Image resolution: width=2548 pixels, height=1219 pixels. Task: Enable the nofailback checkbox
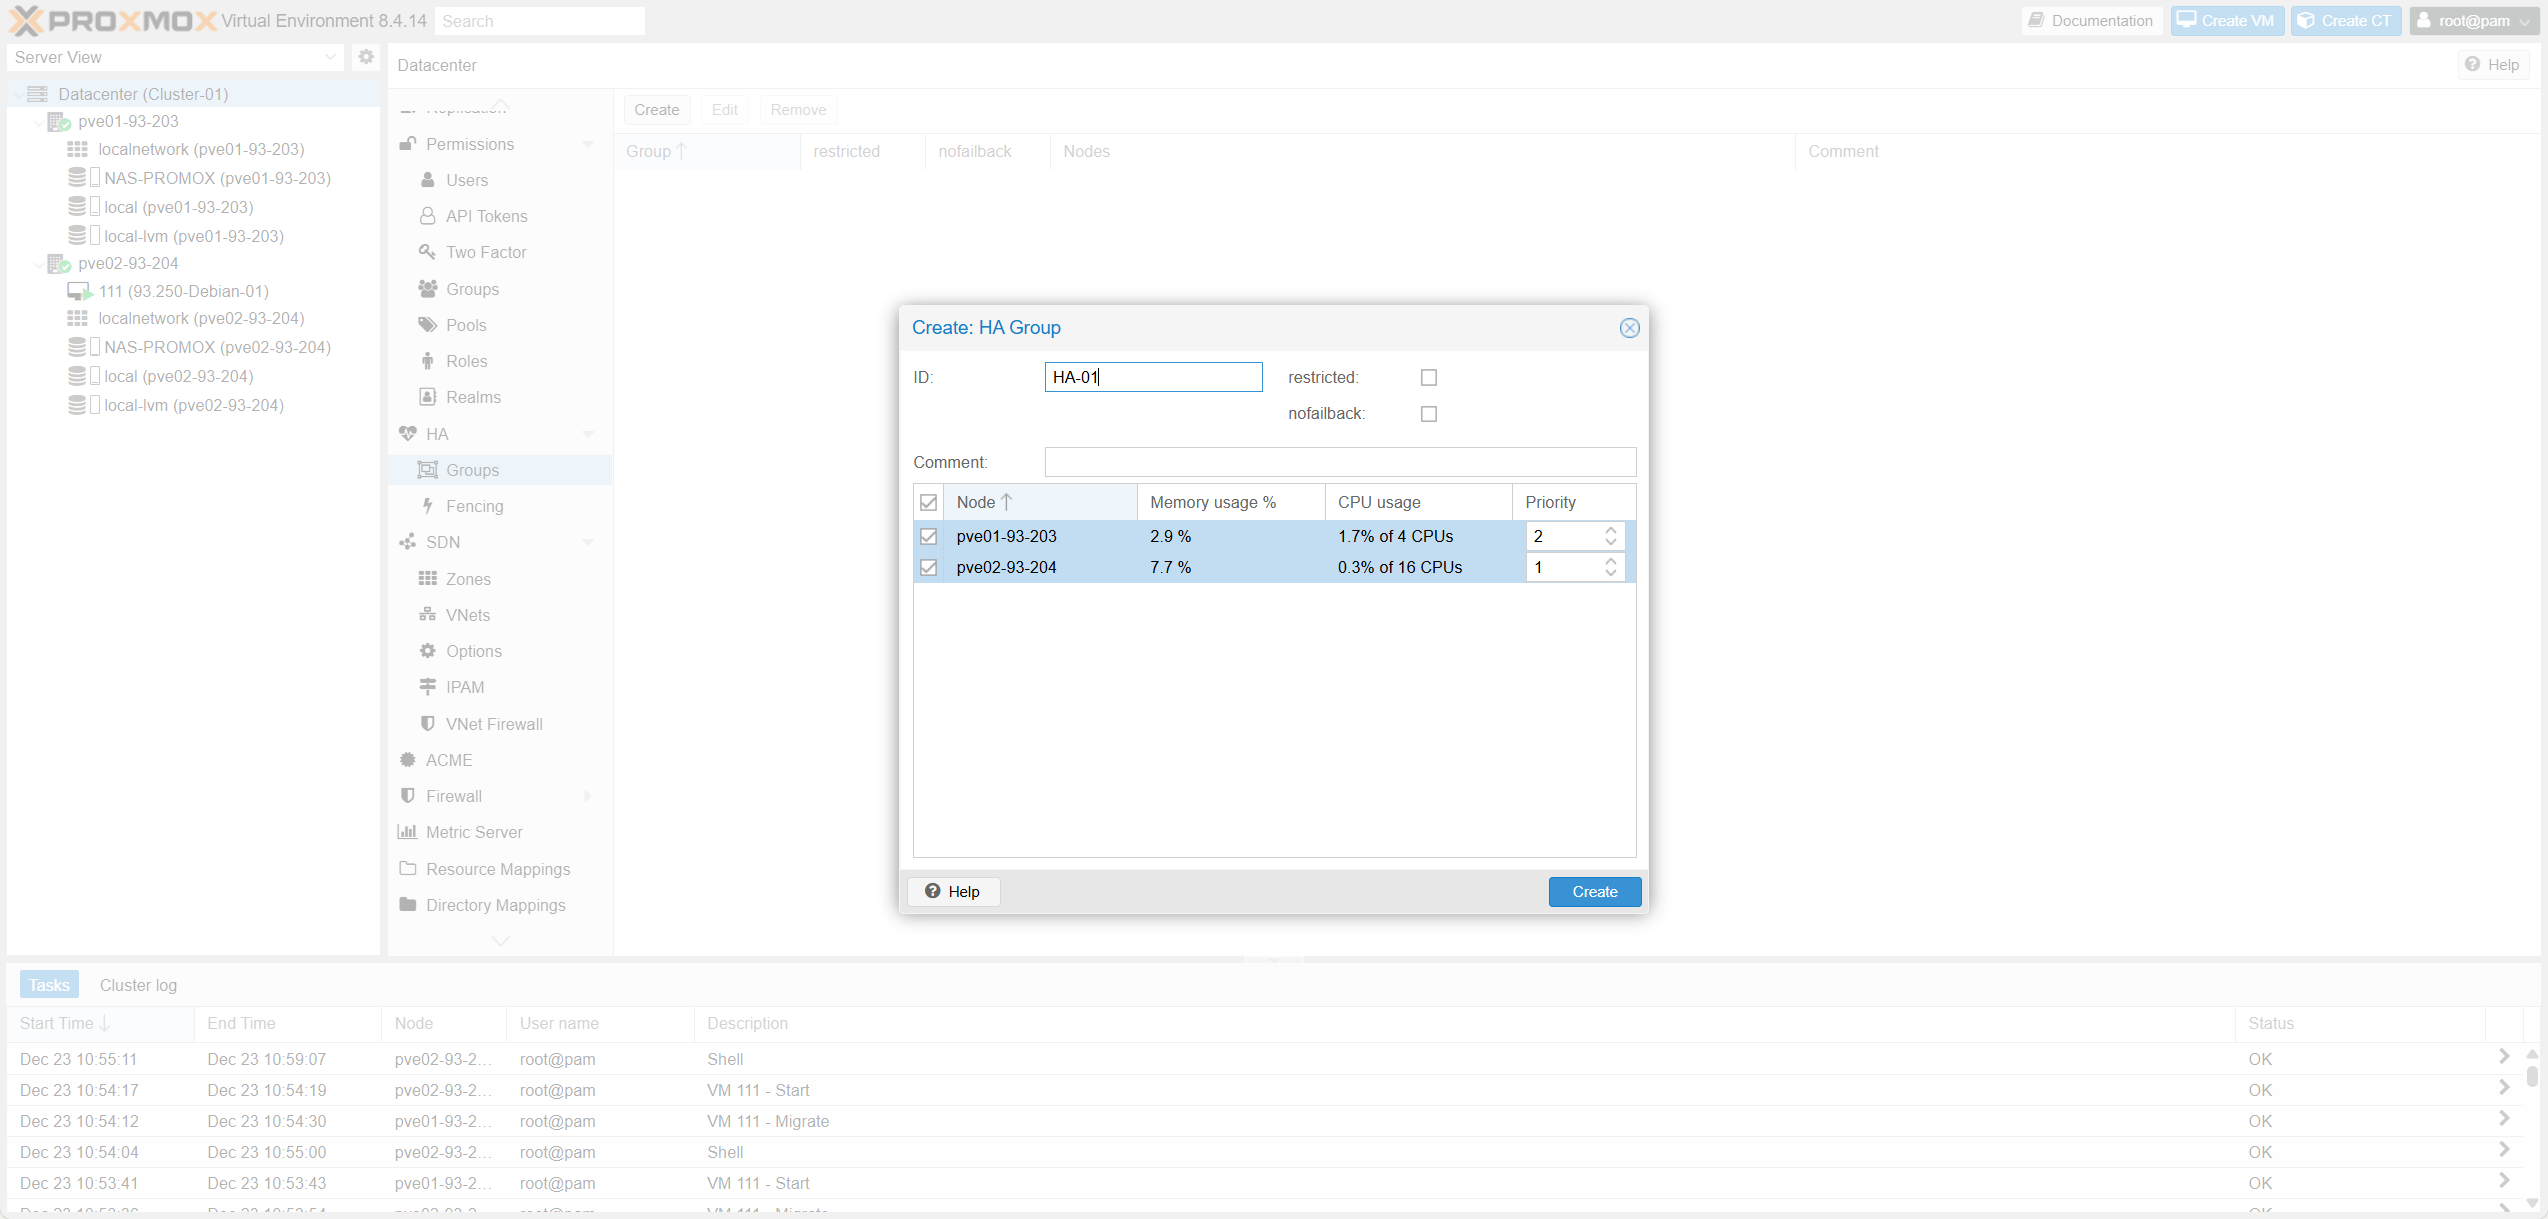click(1429, 414)
